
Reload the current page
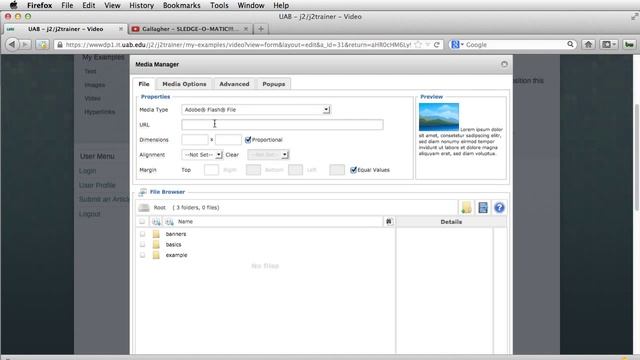coord(437,44)
